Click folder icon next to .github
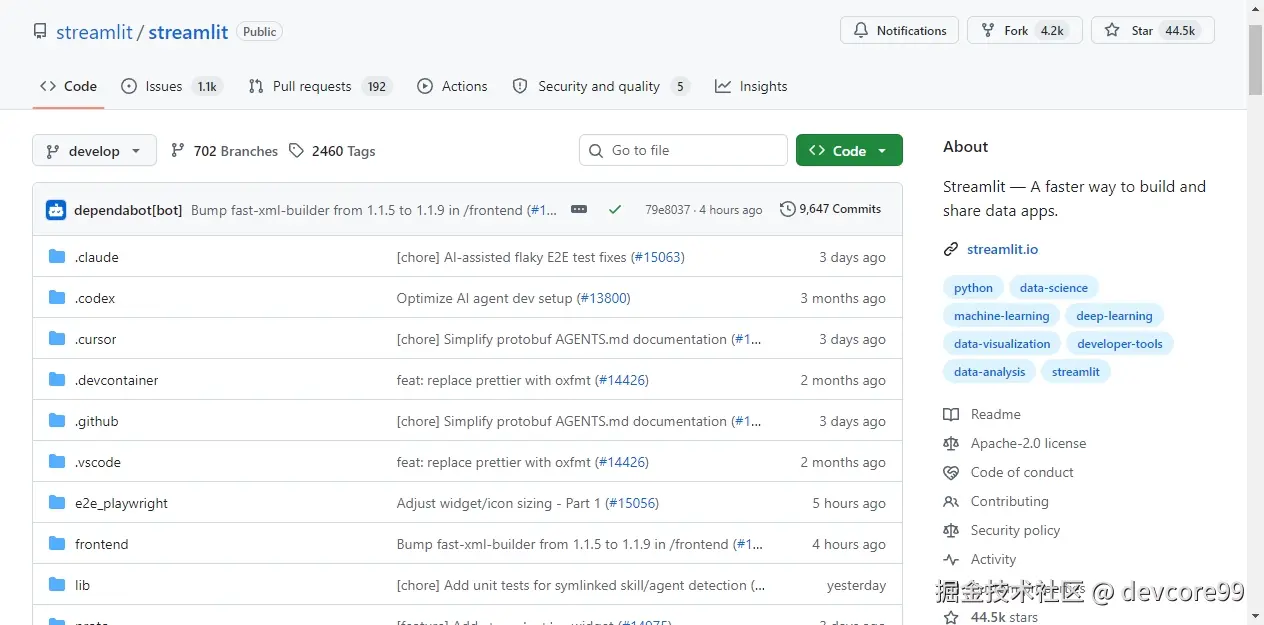 pos(57,421)
